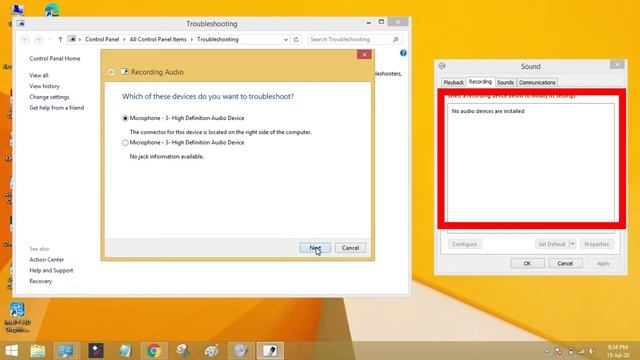This screenshot has height=360, width=640.
Task: Click the Back arrow in Troubleshooting window
Action: [24, 39]
